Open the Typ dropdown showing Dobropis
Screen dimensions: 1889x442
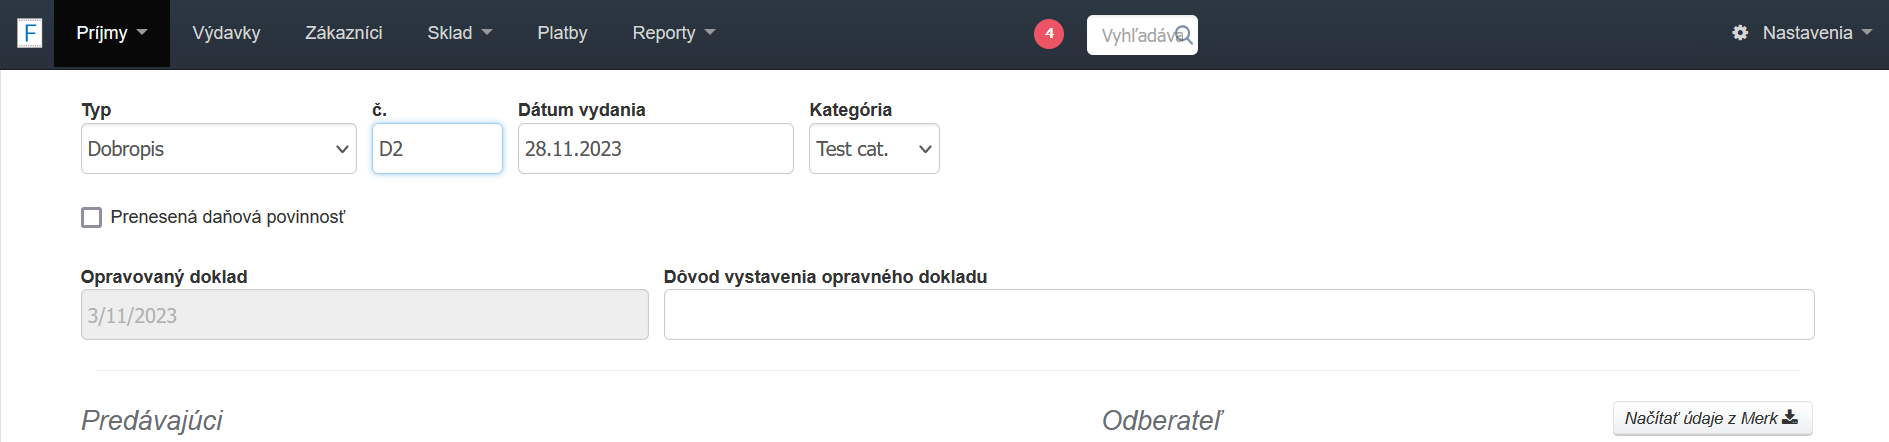click(218, 149)
